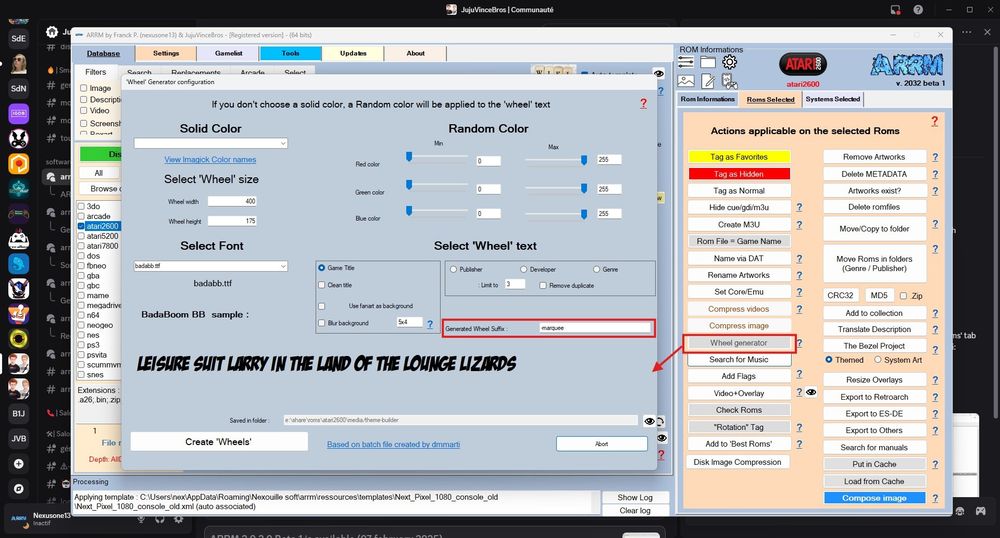Click the Tag as Favorites button

[x=739, y=157]
